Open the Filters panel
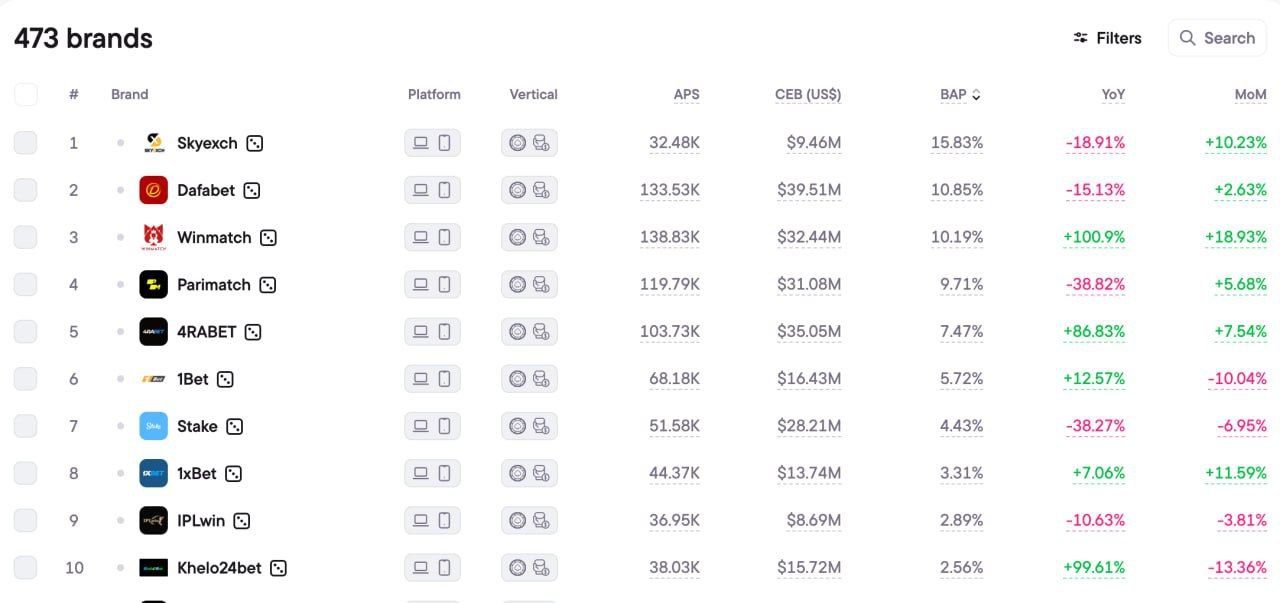Viewport: 1280px width, 603px height. (x=1107, y=38)
